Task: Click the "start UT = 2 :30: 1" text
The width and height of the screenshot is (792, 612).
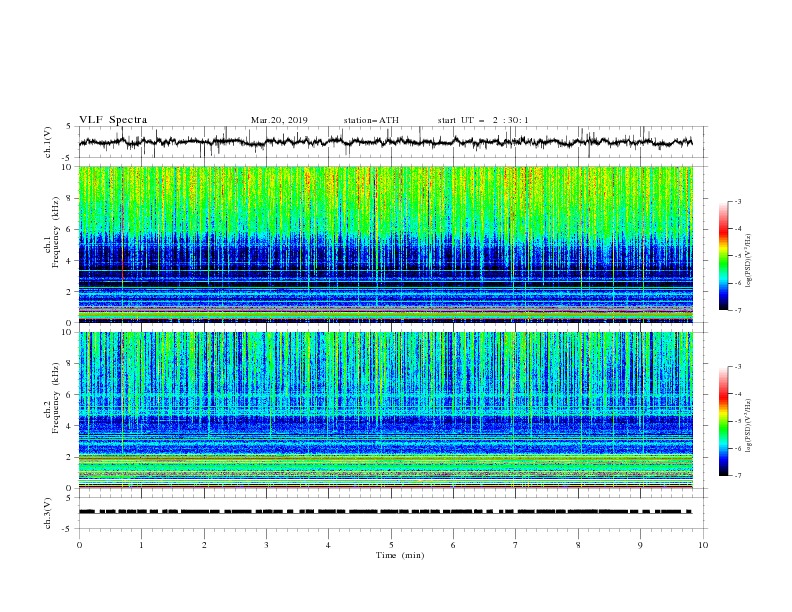Action: pyautogui.click(x=483, y=120)
